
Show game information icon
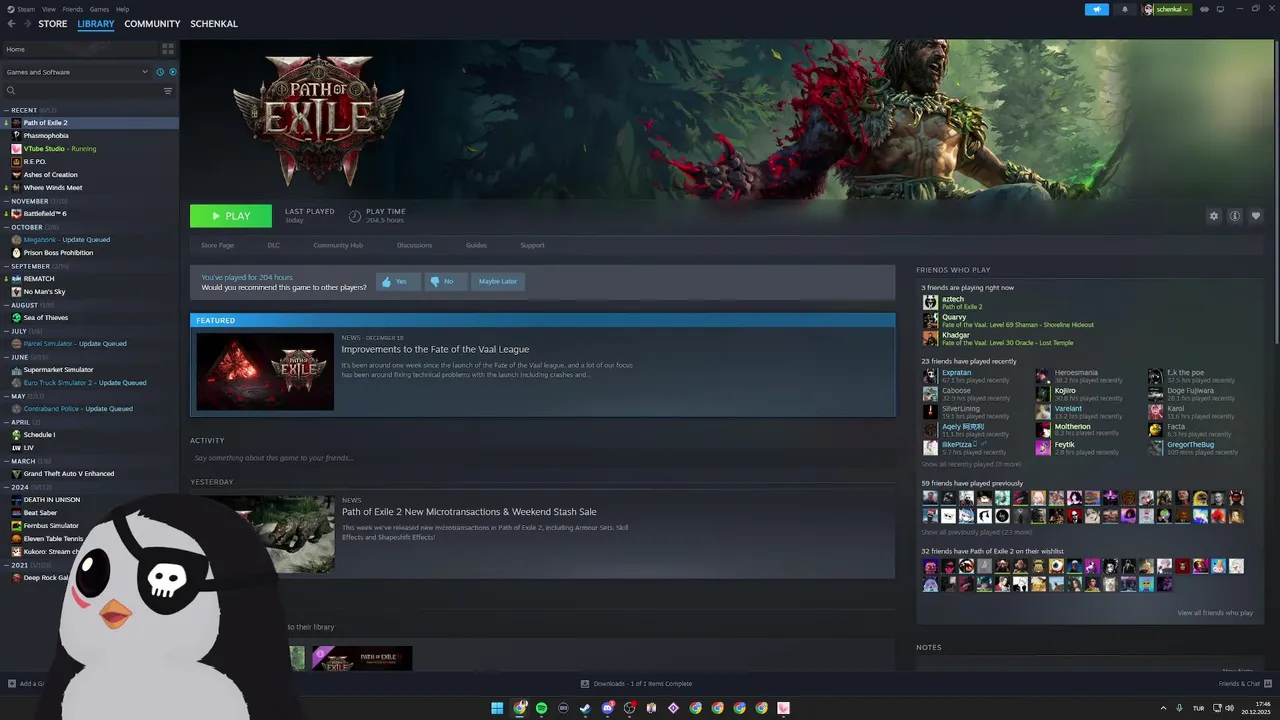pyautogui.click(x=1235, y=216)
